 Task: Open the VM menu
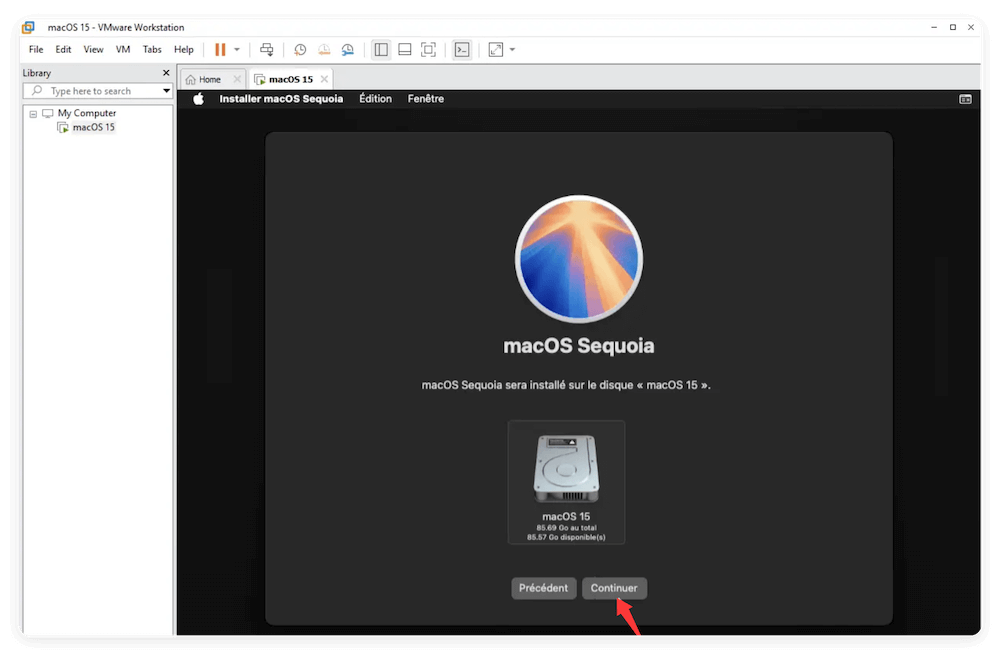click(x=122, y=48)
